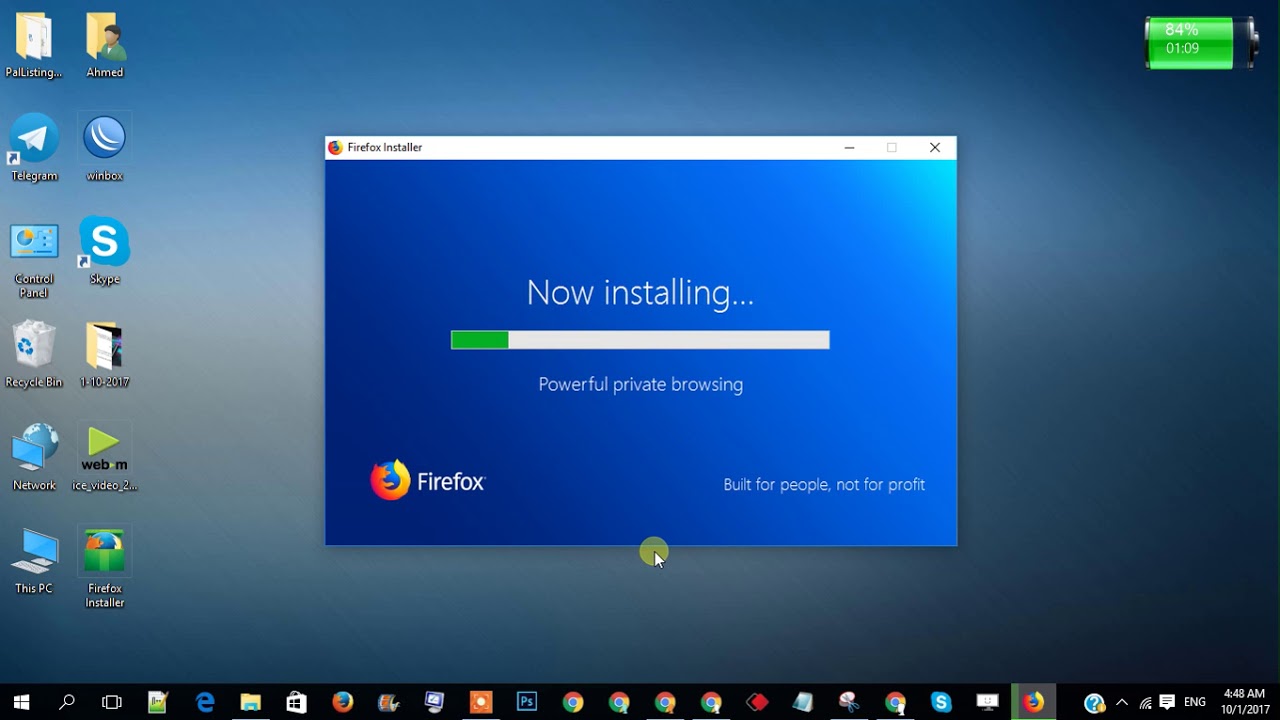The image size is (1280, 720).
Task: Launch Microsoft Edge from the taskbar
Action: [205, 702]
